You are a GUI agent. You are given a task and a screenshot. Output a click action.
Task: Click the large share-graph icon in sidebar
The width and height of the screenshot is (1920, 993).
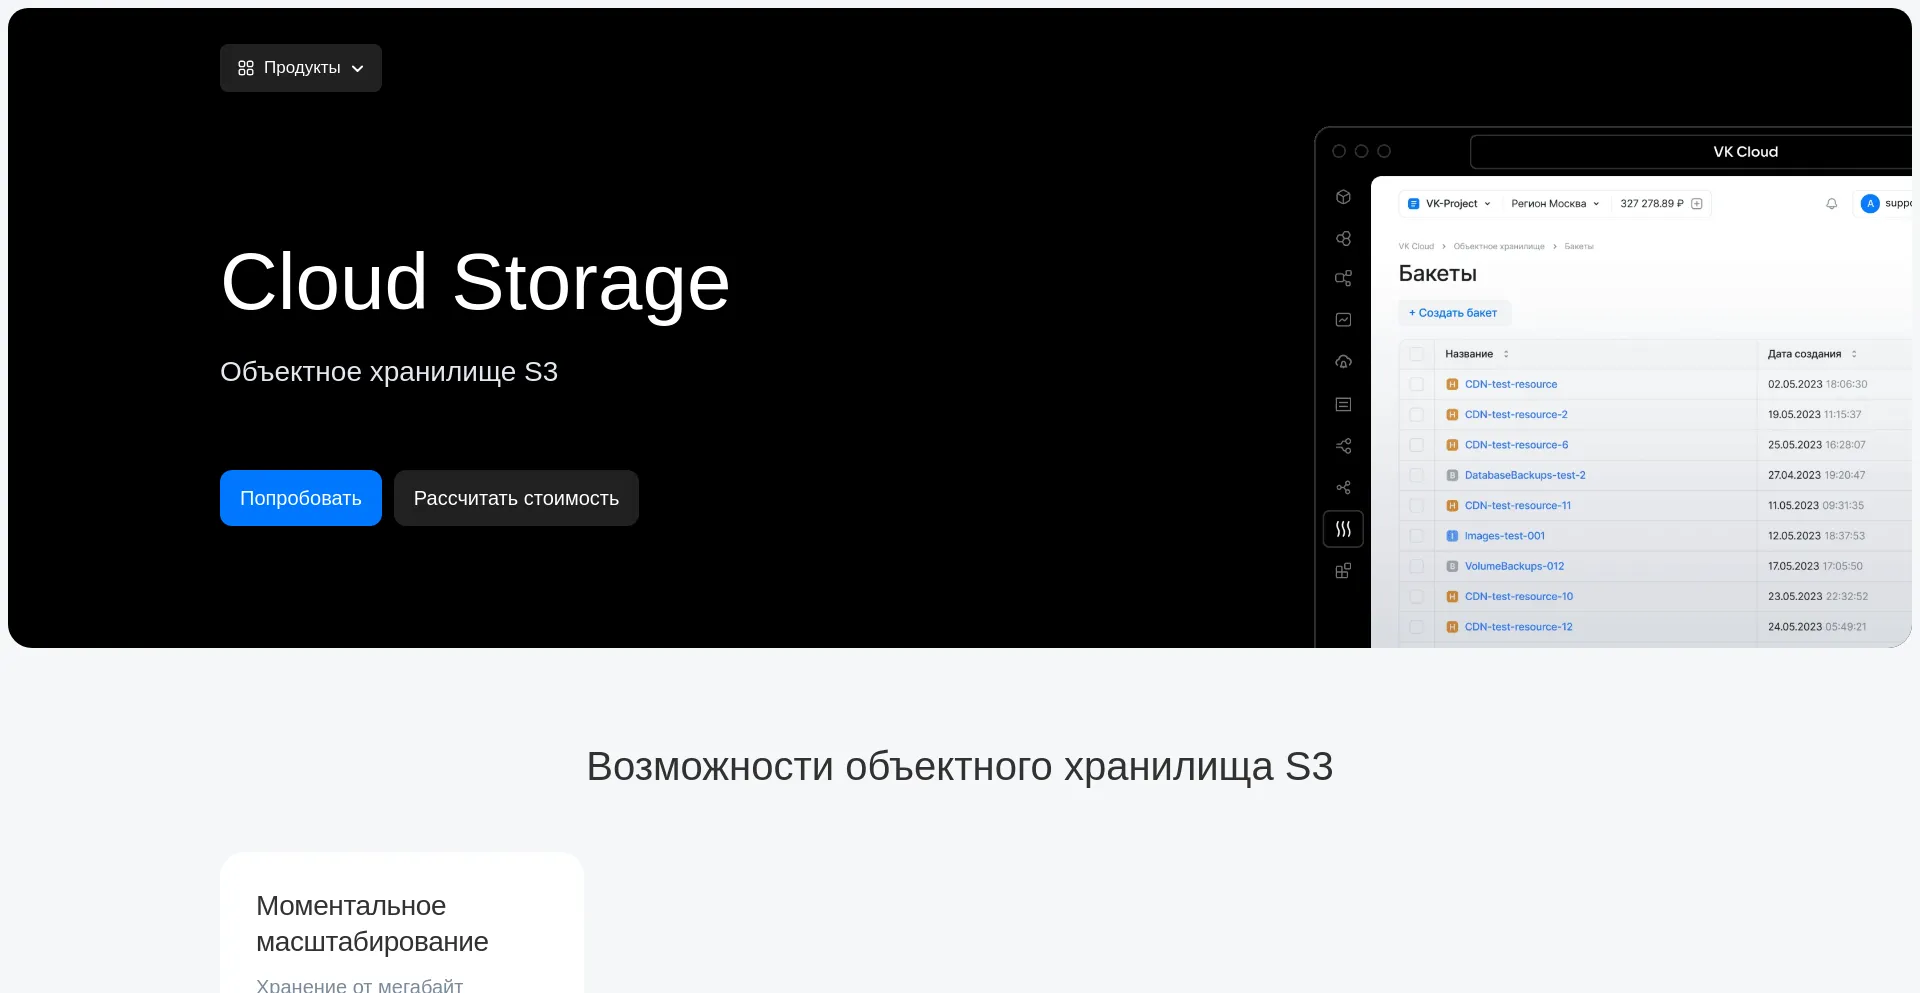tap(1343, 446)
